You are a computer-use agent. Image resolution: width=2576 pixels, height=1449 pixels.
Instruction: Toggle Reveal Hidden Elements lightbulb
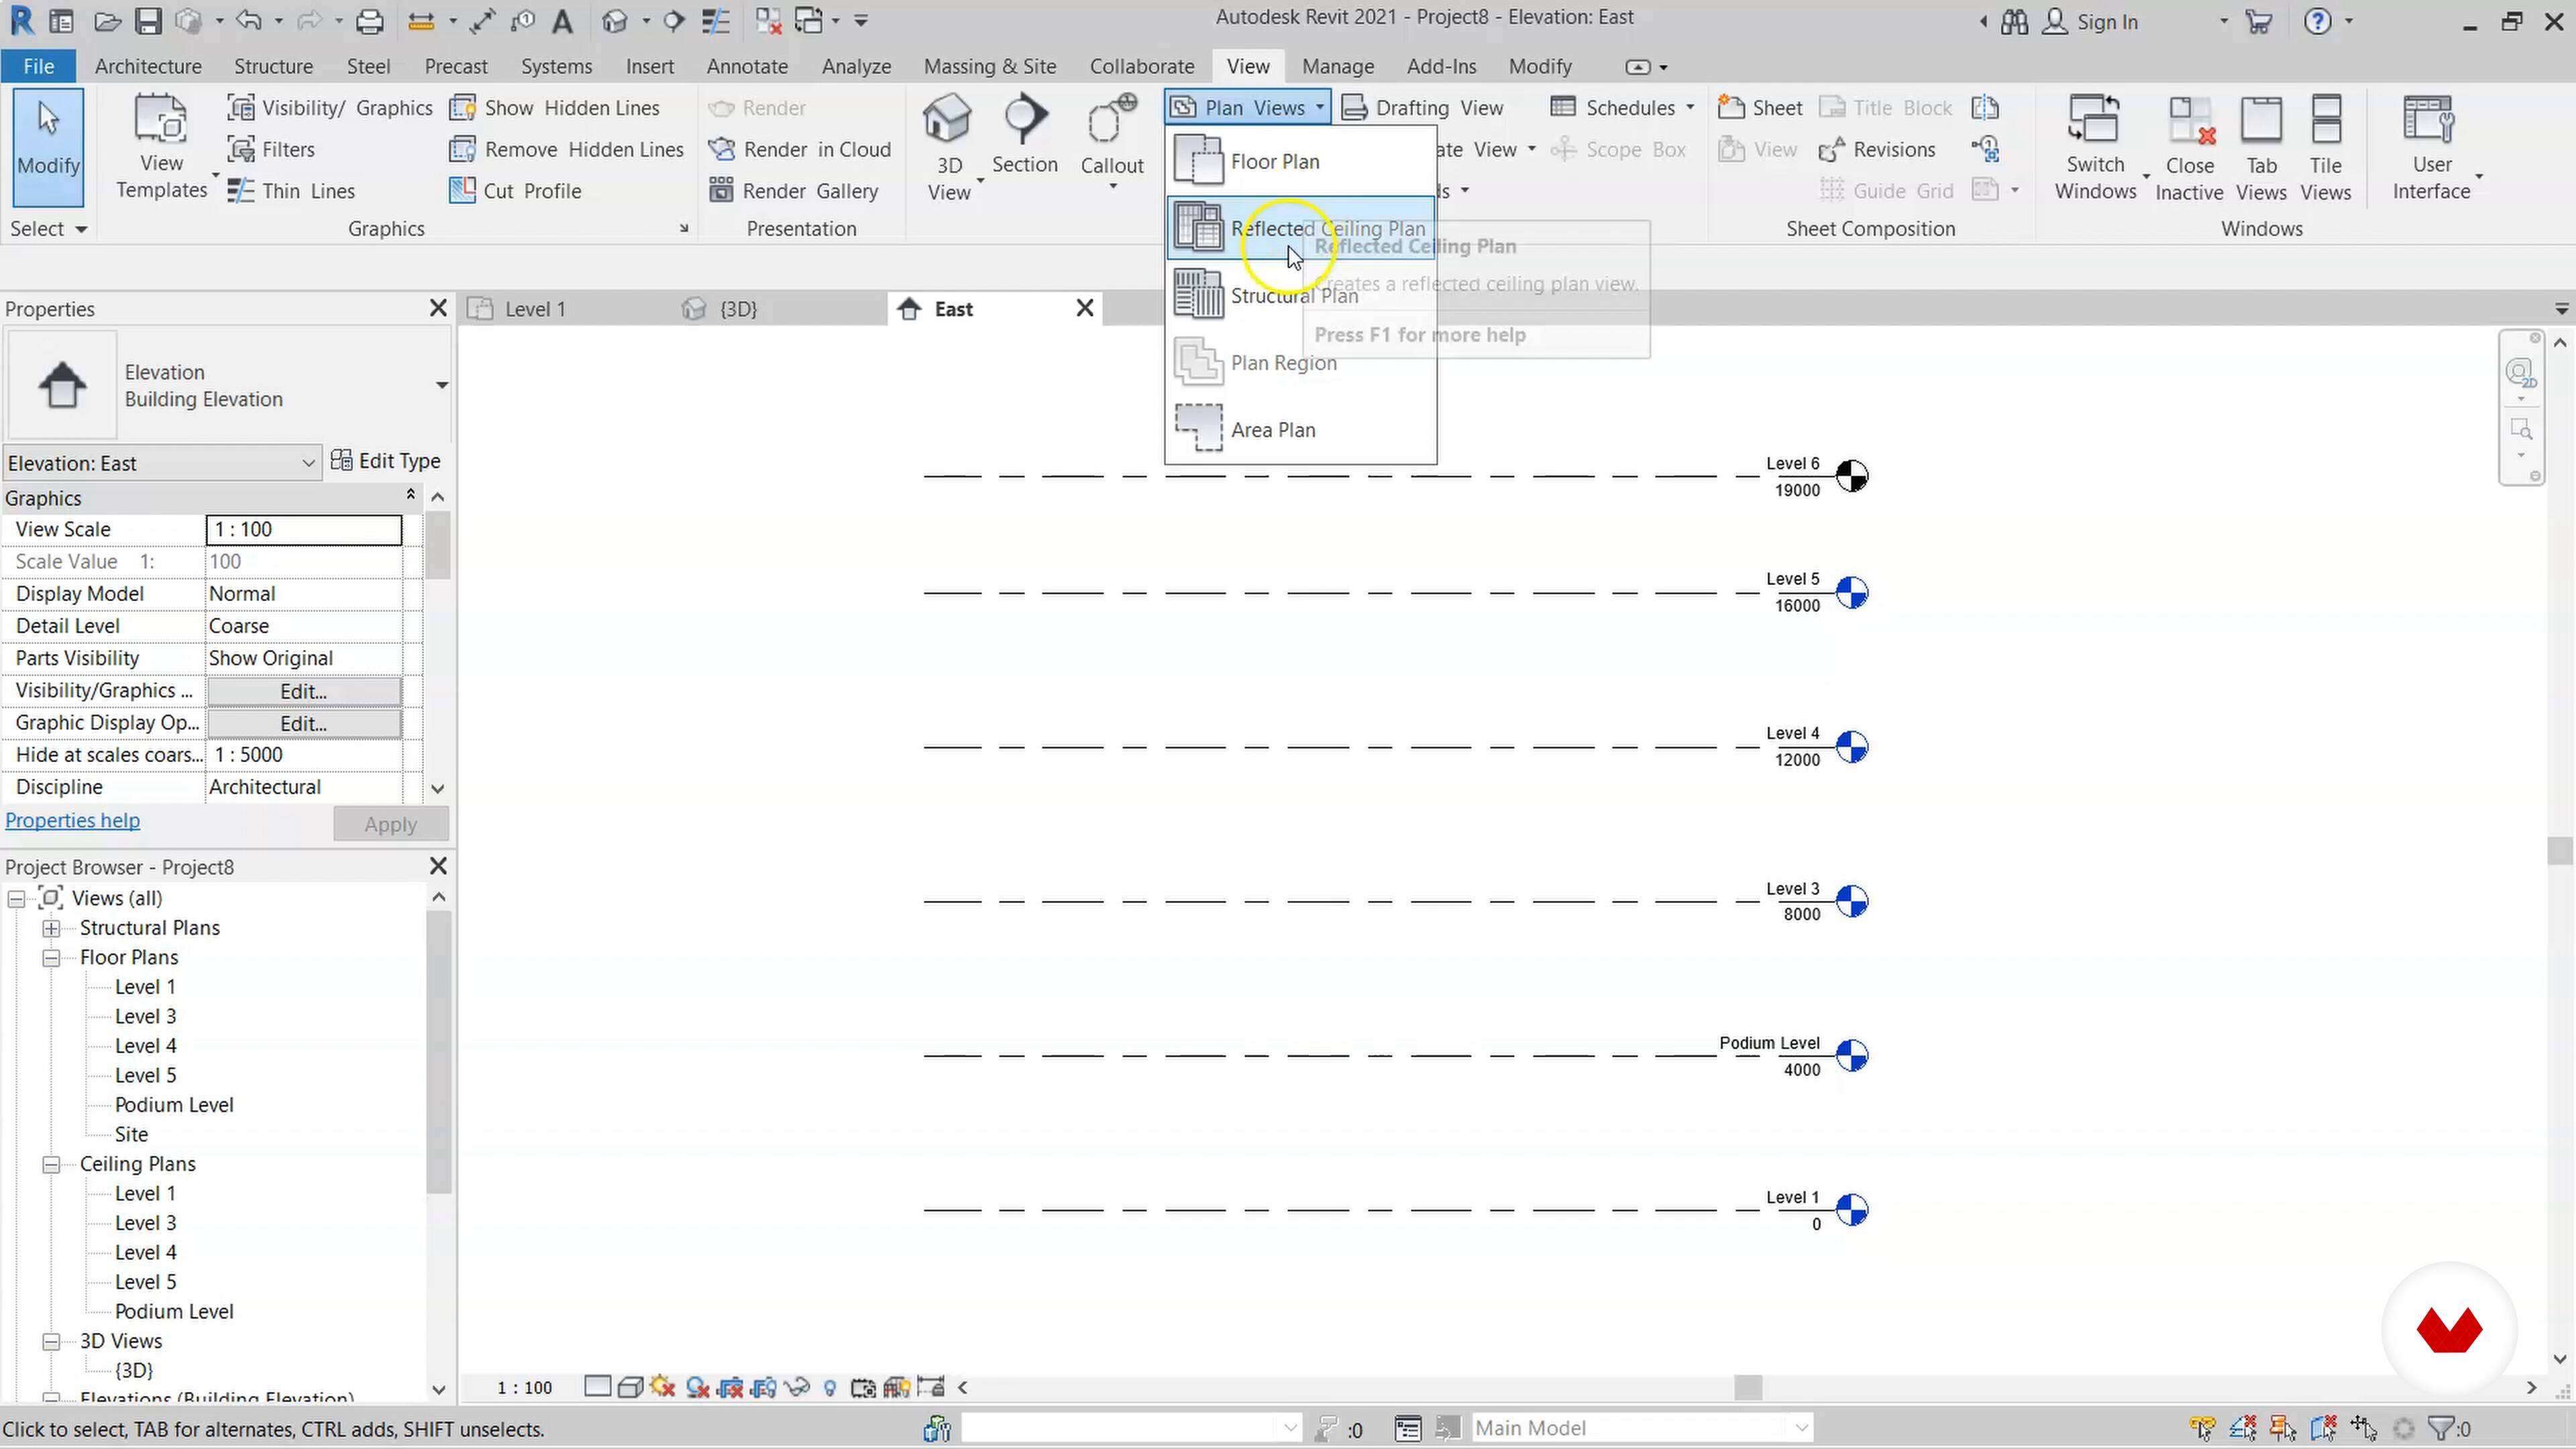coord(830,1388)
